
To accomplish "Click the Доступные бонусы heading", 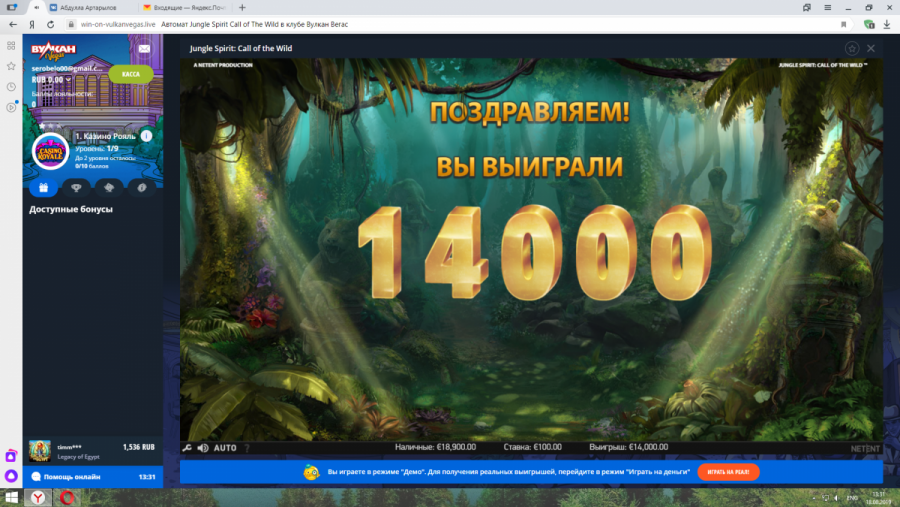I will tap(71, 209).
